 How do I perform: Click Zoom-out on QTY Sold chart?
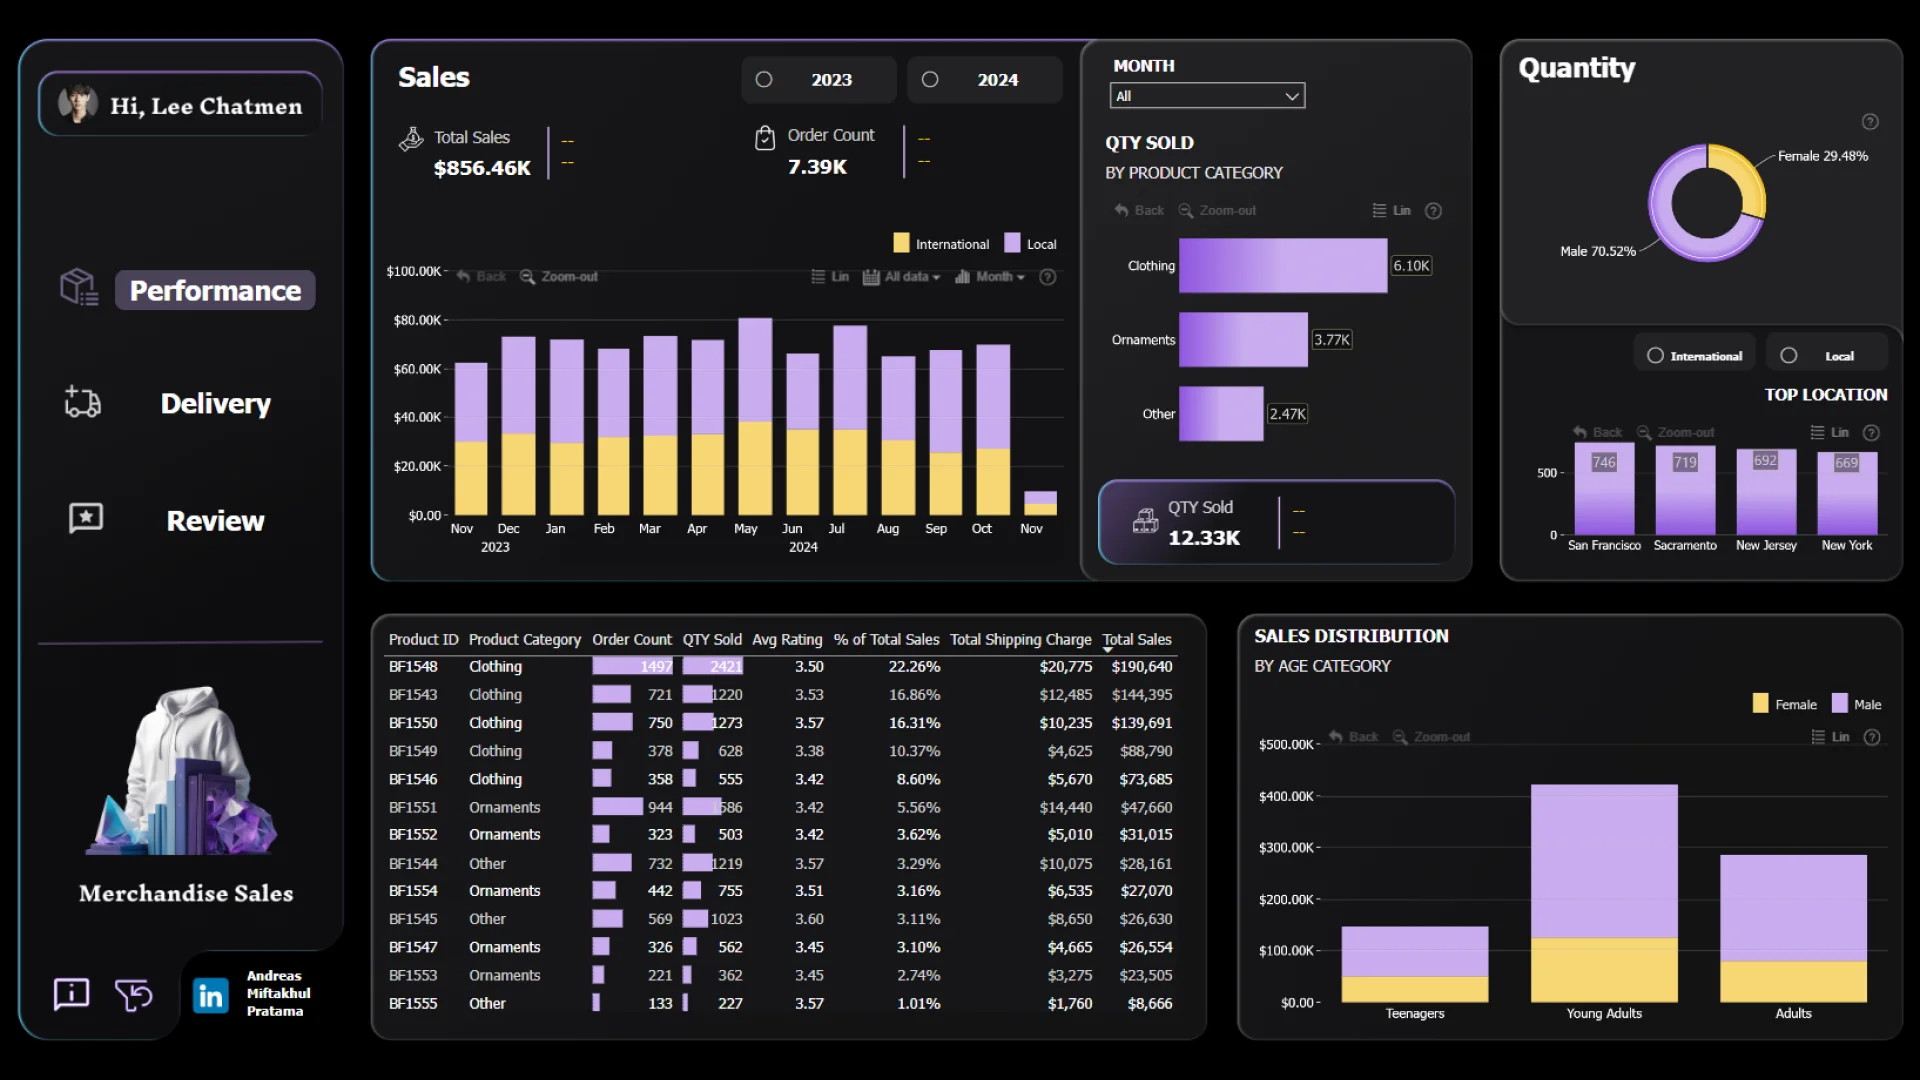click(x=1217, y=211)
